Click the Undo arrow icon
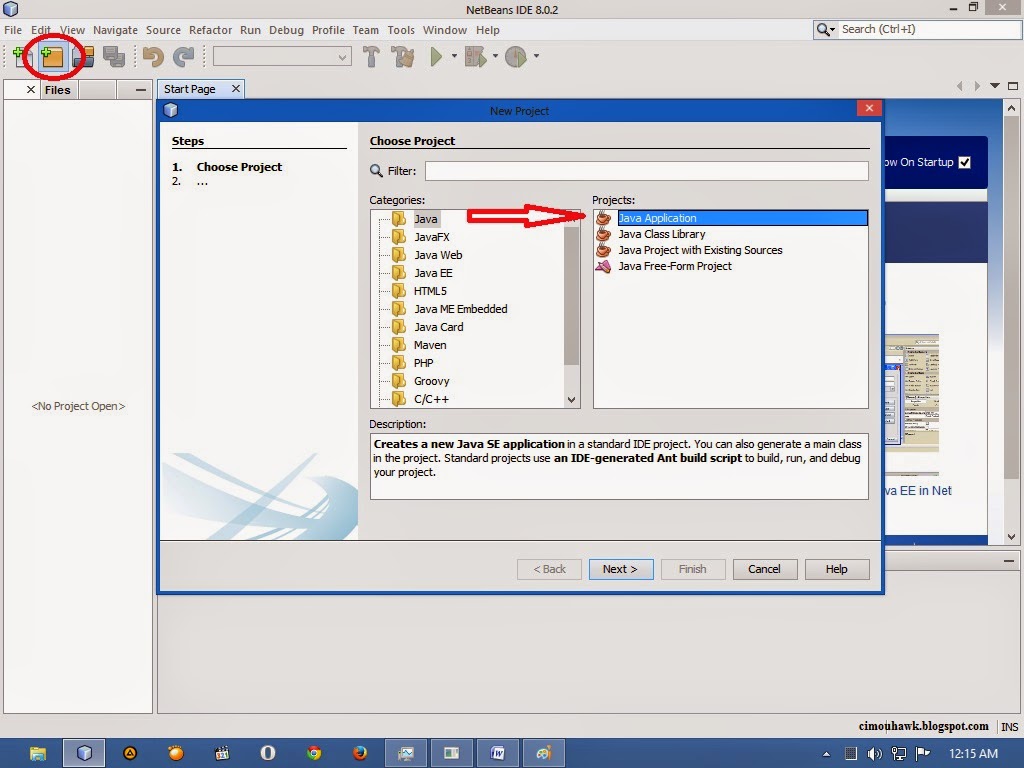The image size is (1024, 768). (x=153, y=57)
